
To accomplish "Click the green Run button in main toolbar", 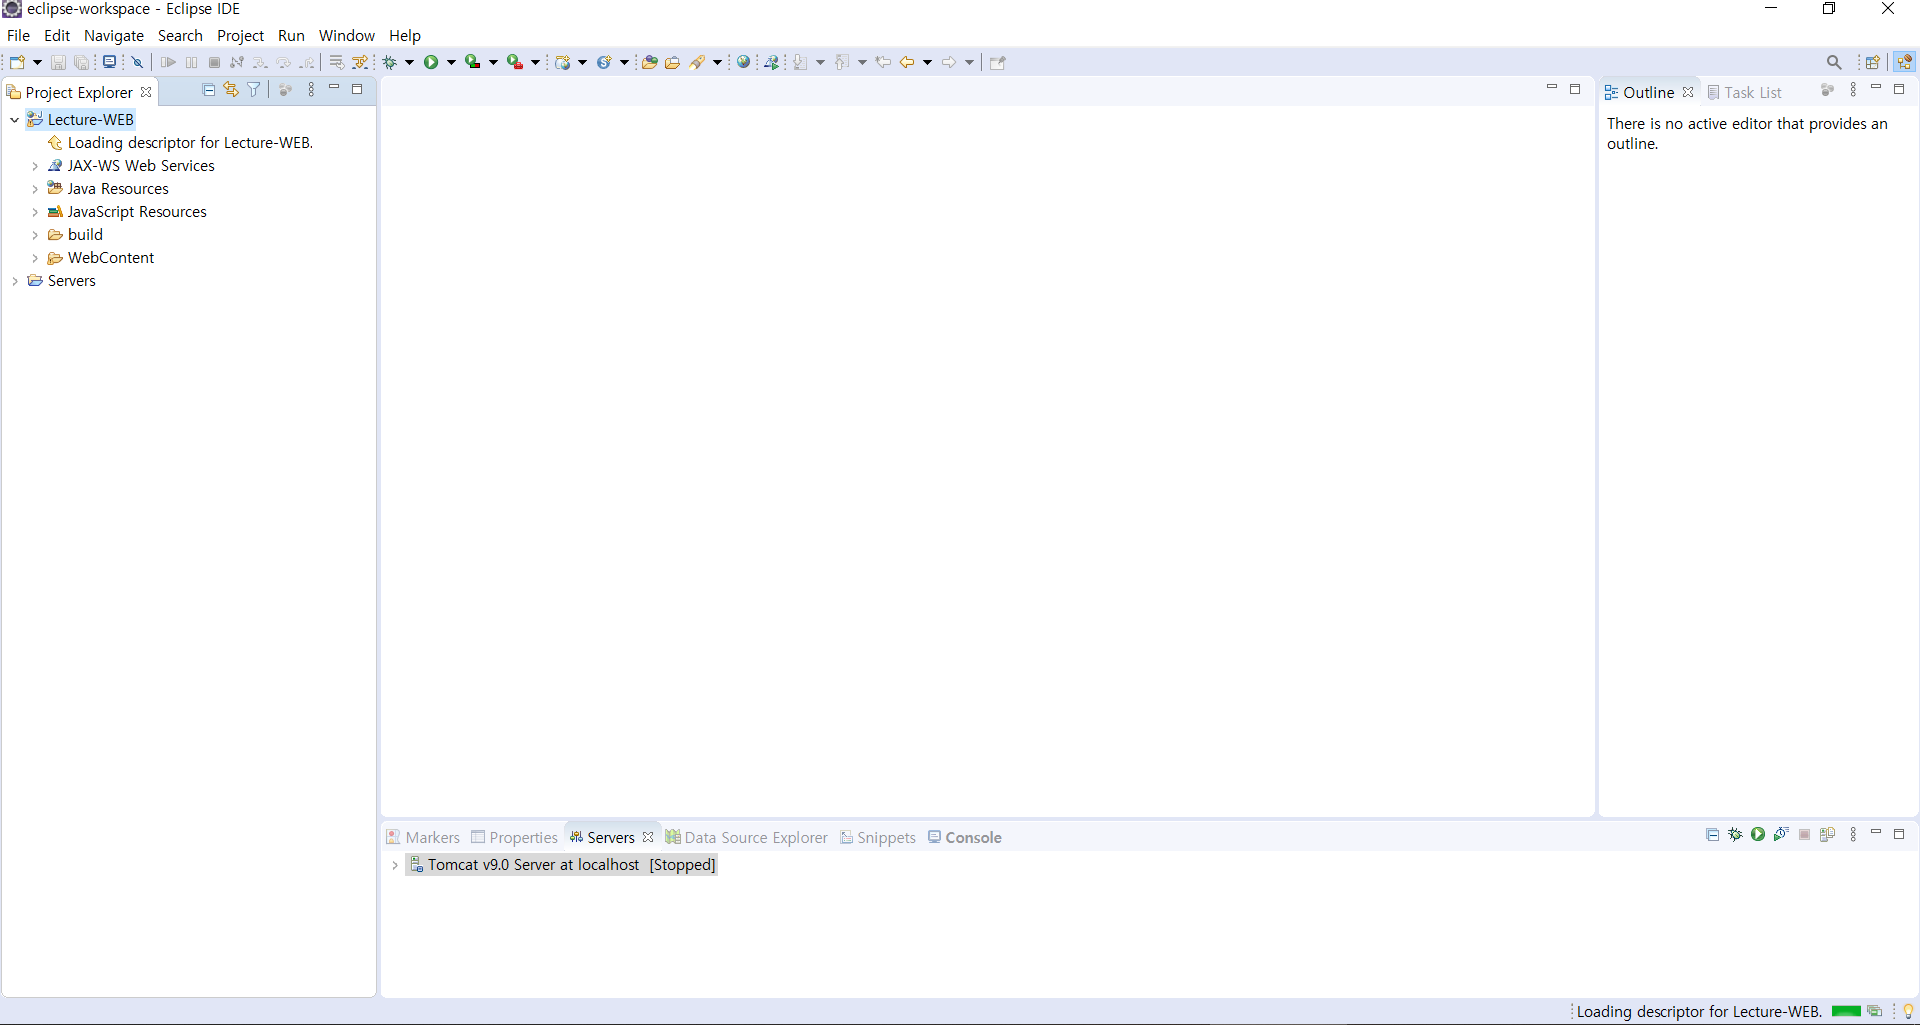I will pos(431,62).
